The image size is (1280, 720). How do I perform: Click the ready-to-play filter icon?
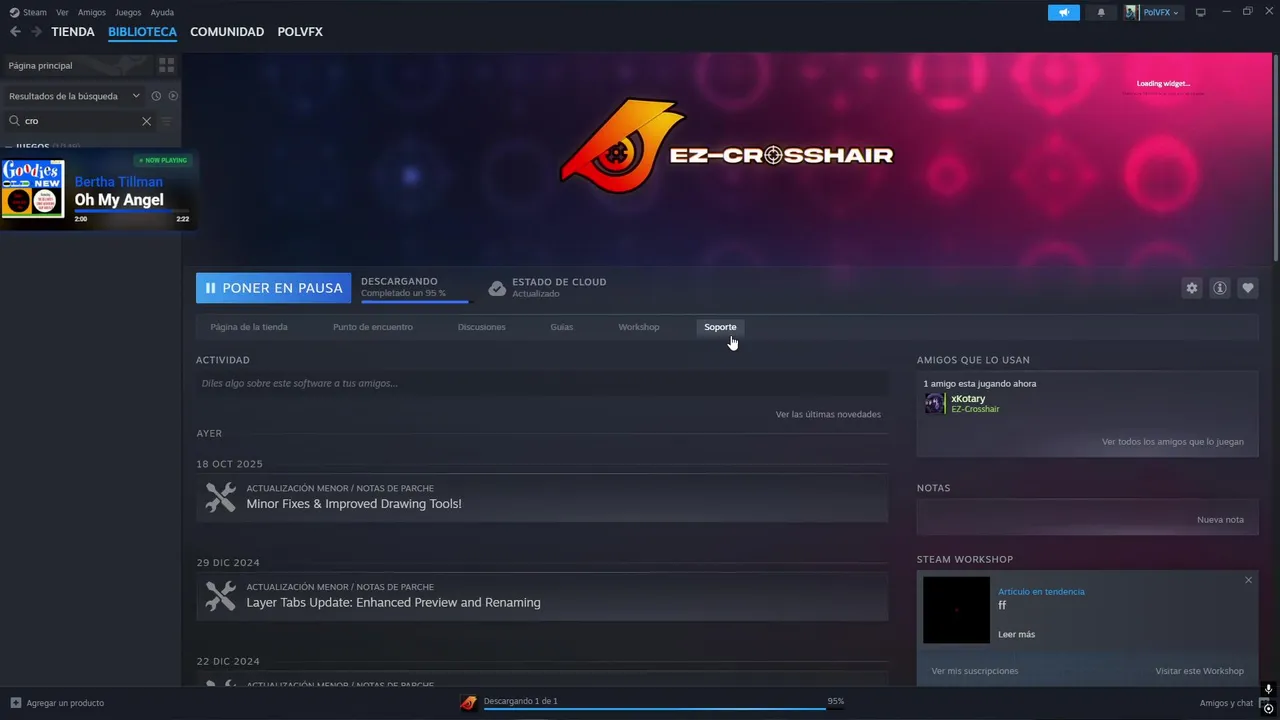click(173, 96)
